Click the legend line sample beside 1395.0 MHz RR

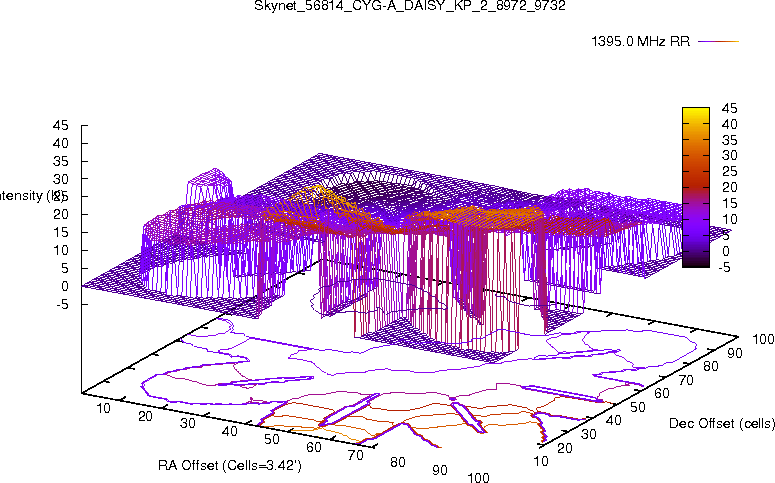point(718,42)
